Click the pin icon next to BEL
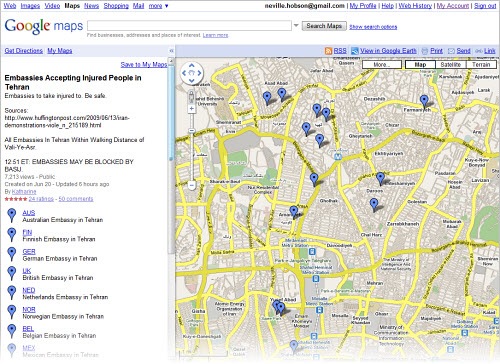This screenshot has height=364, width=500. coord(12,331)
